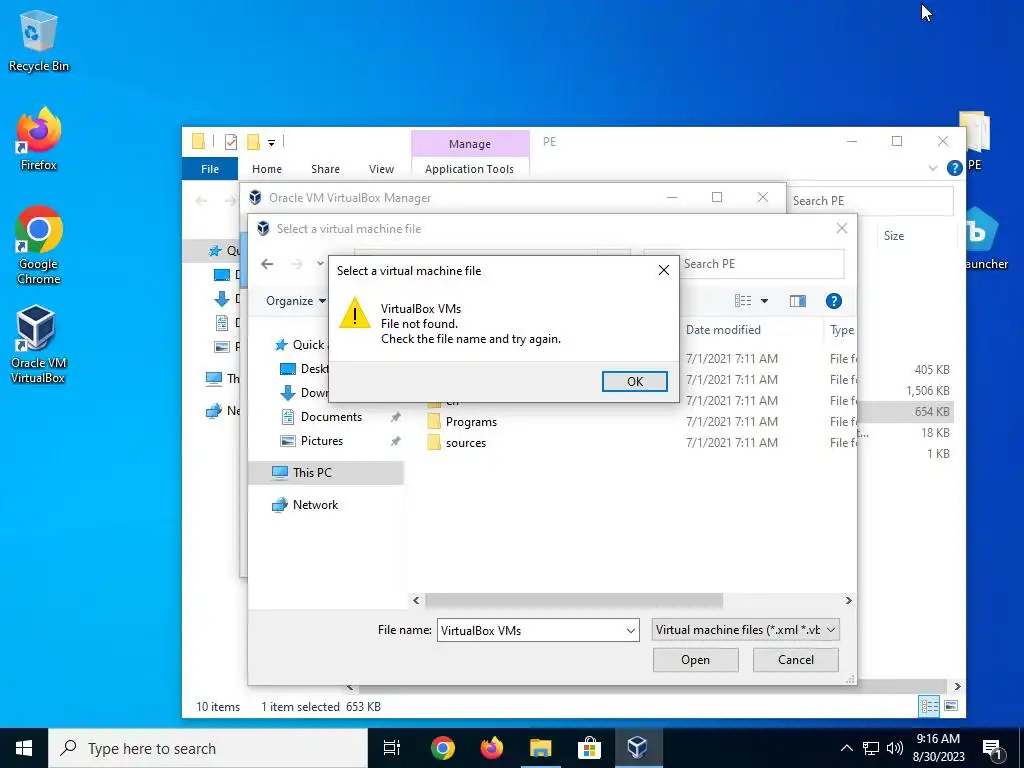Launch Firefox from the desktop
Image resolution: width=1024 pixels, height=768 pixels.
click(39, 138)
